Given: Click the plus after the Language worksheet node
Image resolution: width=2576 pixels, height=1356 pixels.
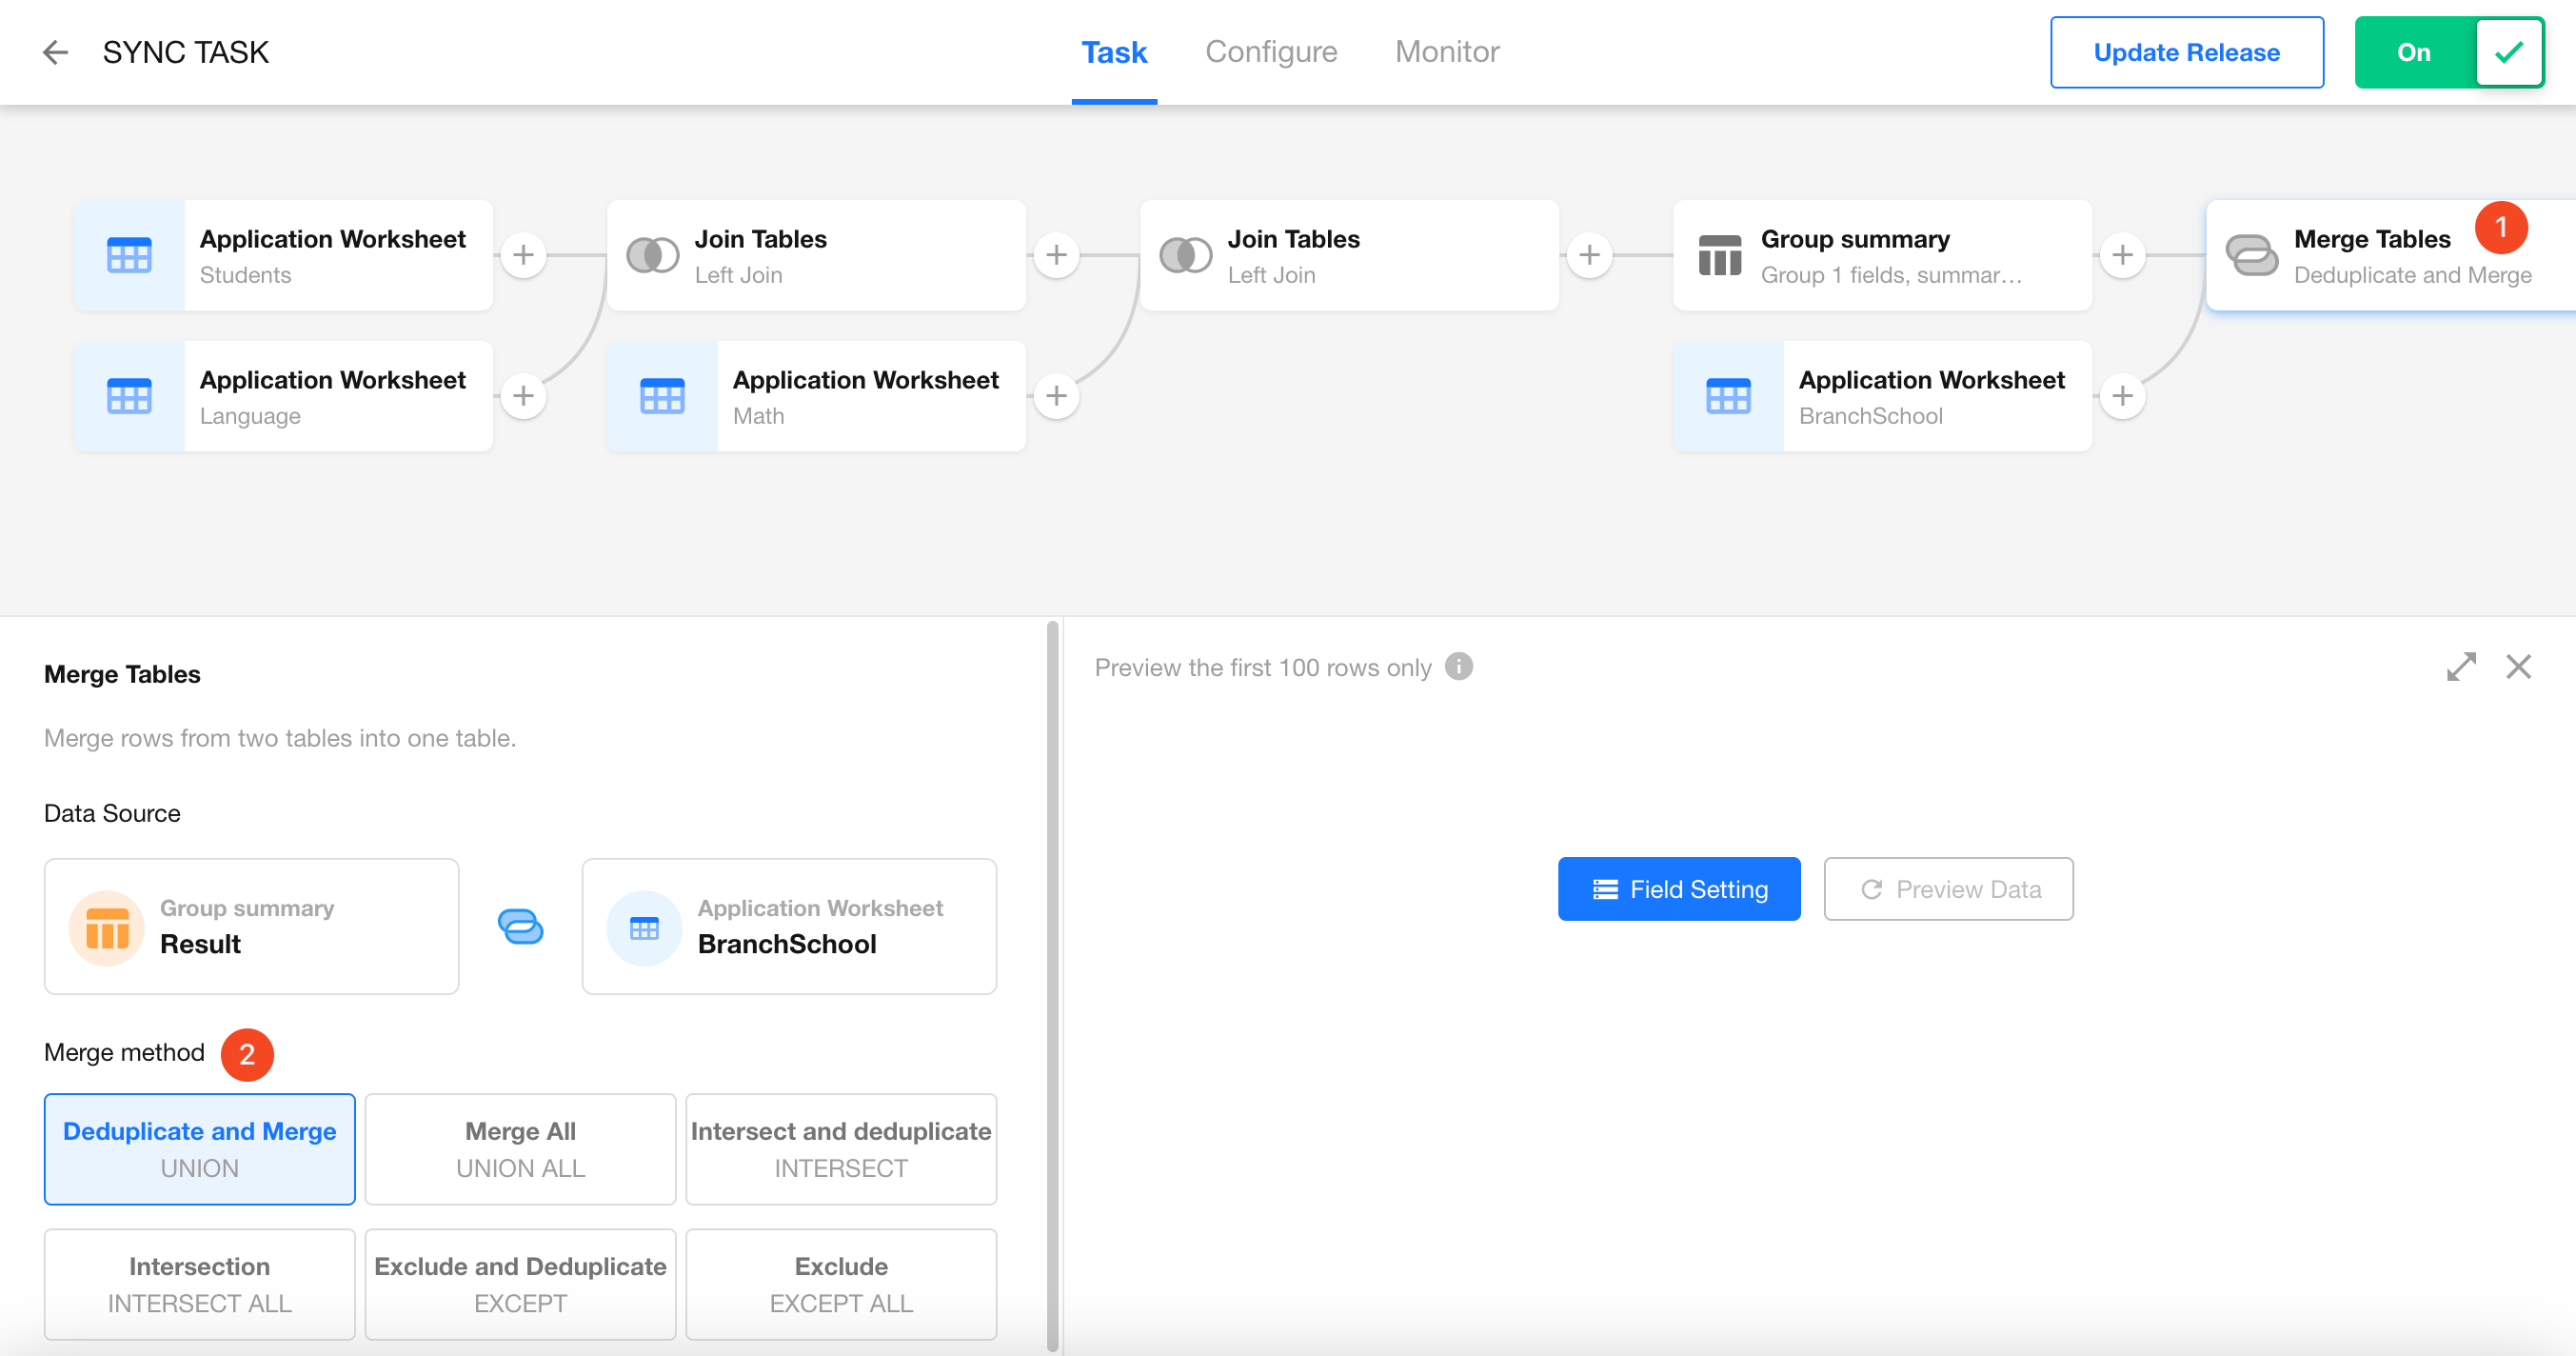Looking at the screenshot, I should pyautogui.click(x=523, y=396).
